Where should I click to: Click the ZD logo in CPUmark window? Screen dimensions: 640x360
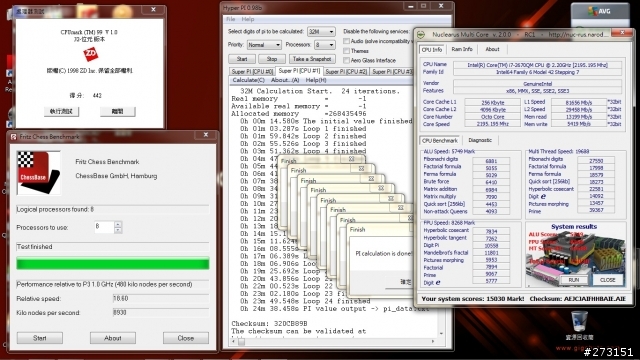click(x=91, y=54)
